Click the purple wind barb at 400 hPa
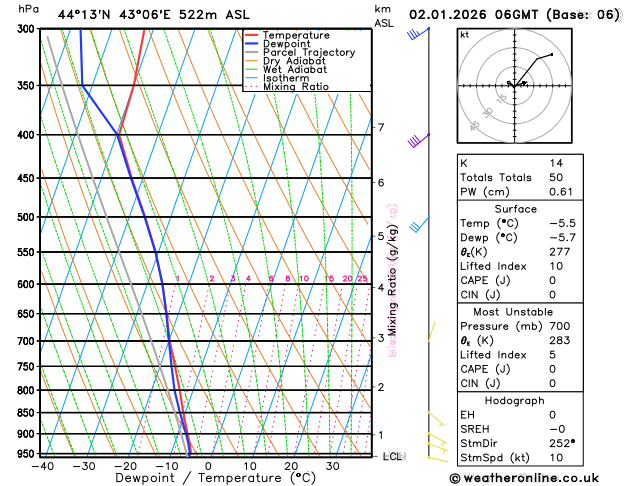The image size is (629, 486). click(x=419, y=140)
